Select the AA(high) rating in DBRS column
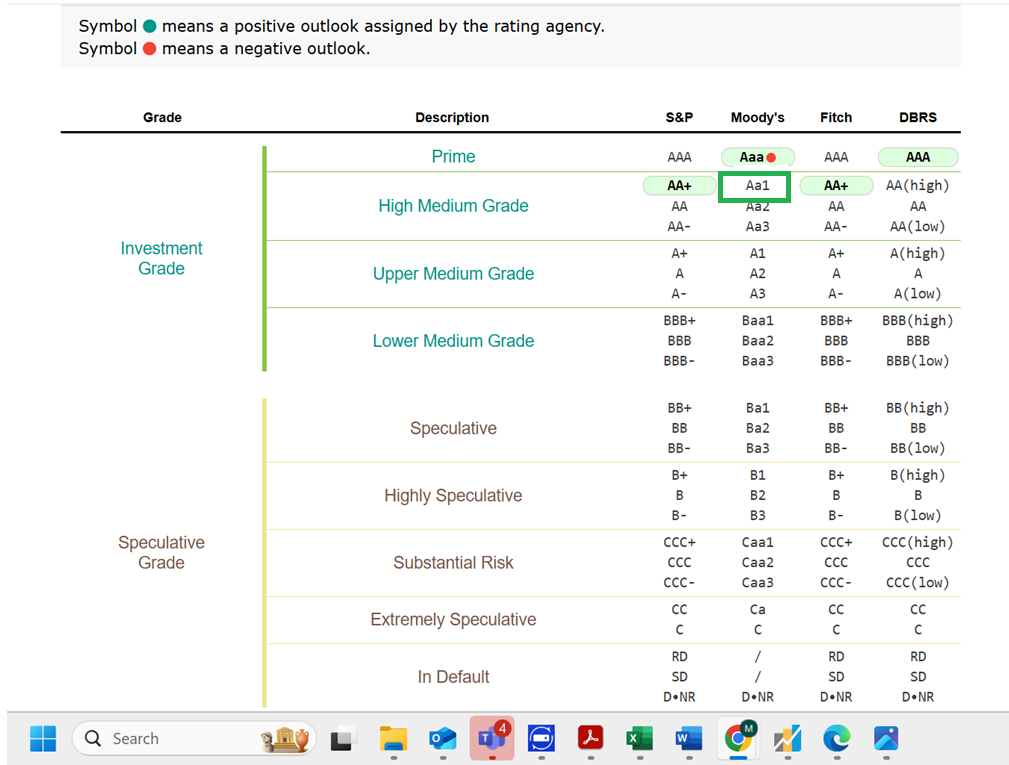Screen dimensions: 1009x765 click(918, 185)
